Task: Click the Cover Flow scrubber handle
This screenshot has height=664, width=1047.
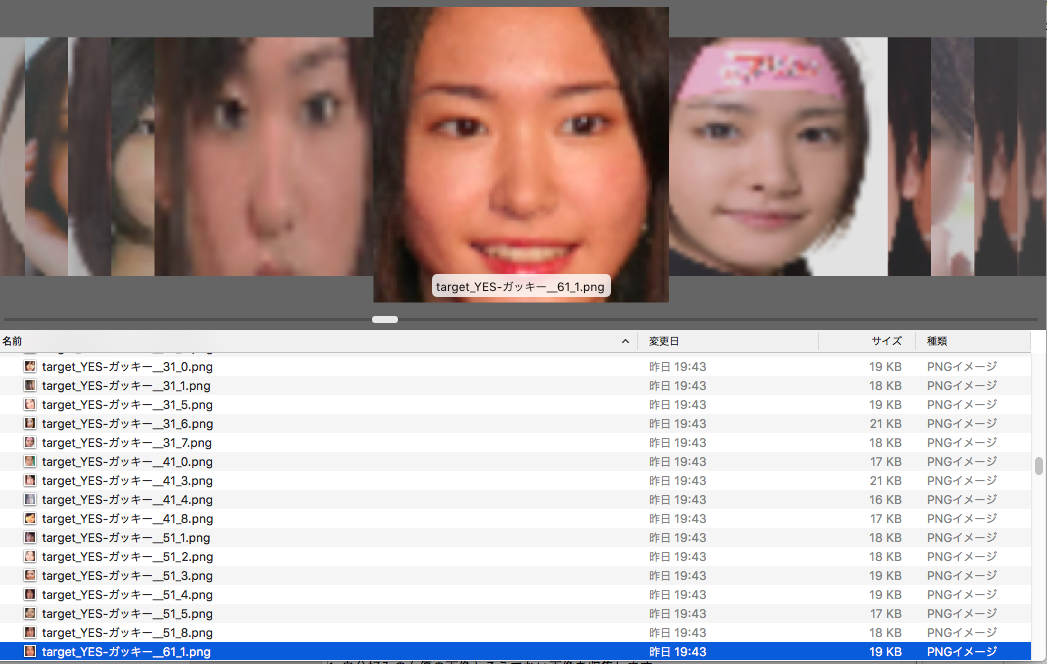Action: coord(385,320)
